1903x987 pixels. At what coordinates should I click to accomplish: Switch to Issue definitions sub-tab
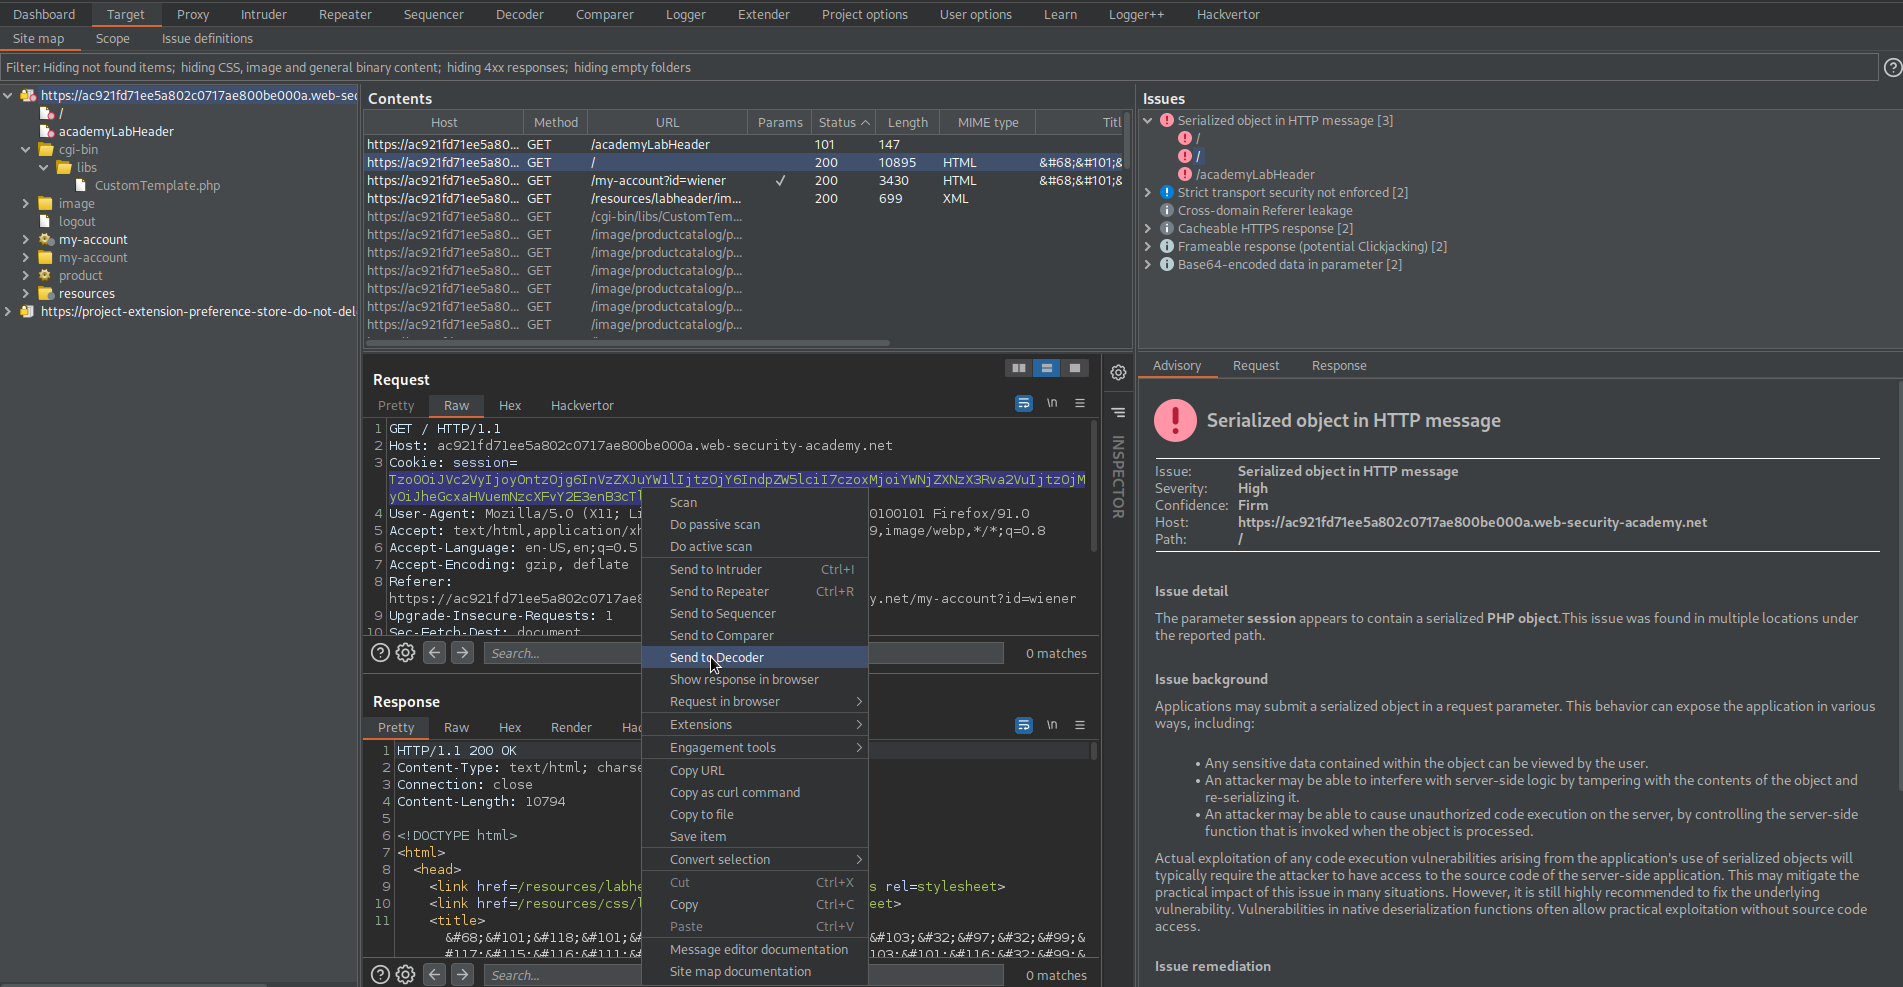207,38
